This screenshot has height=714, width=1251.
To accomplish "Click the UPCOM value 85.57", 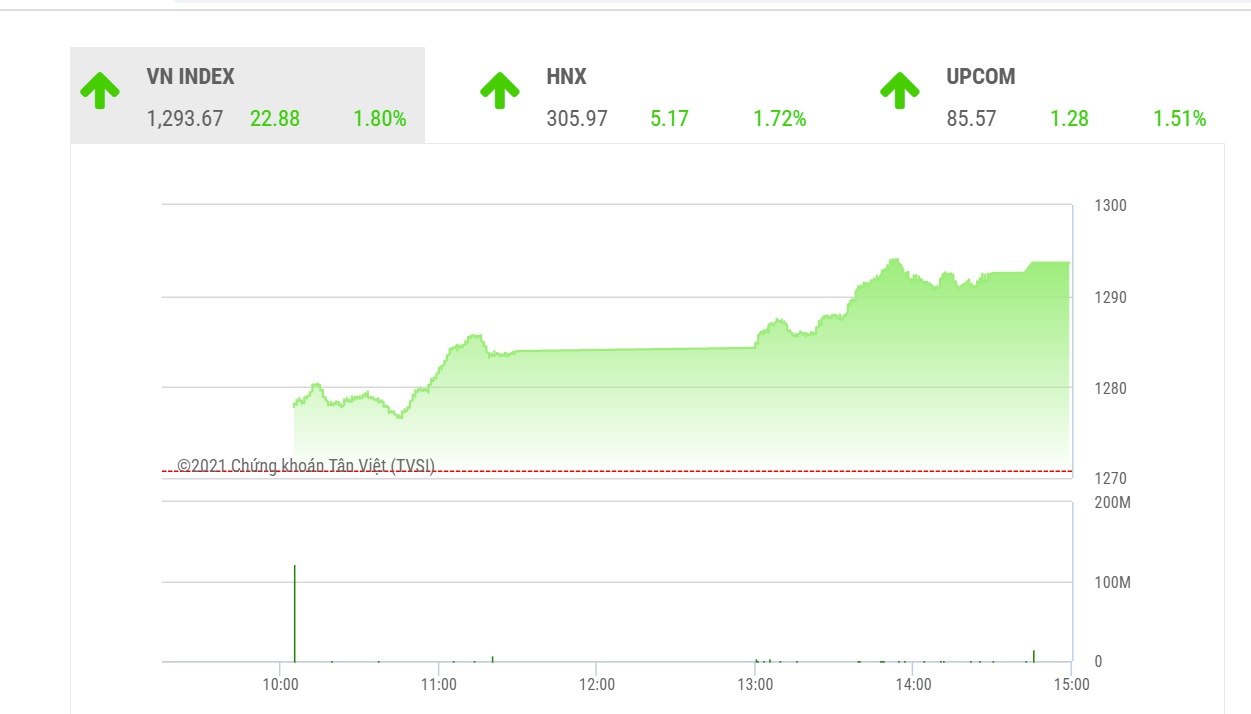I will 971,119.
